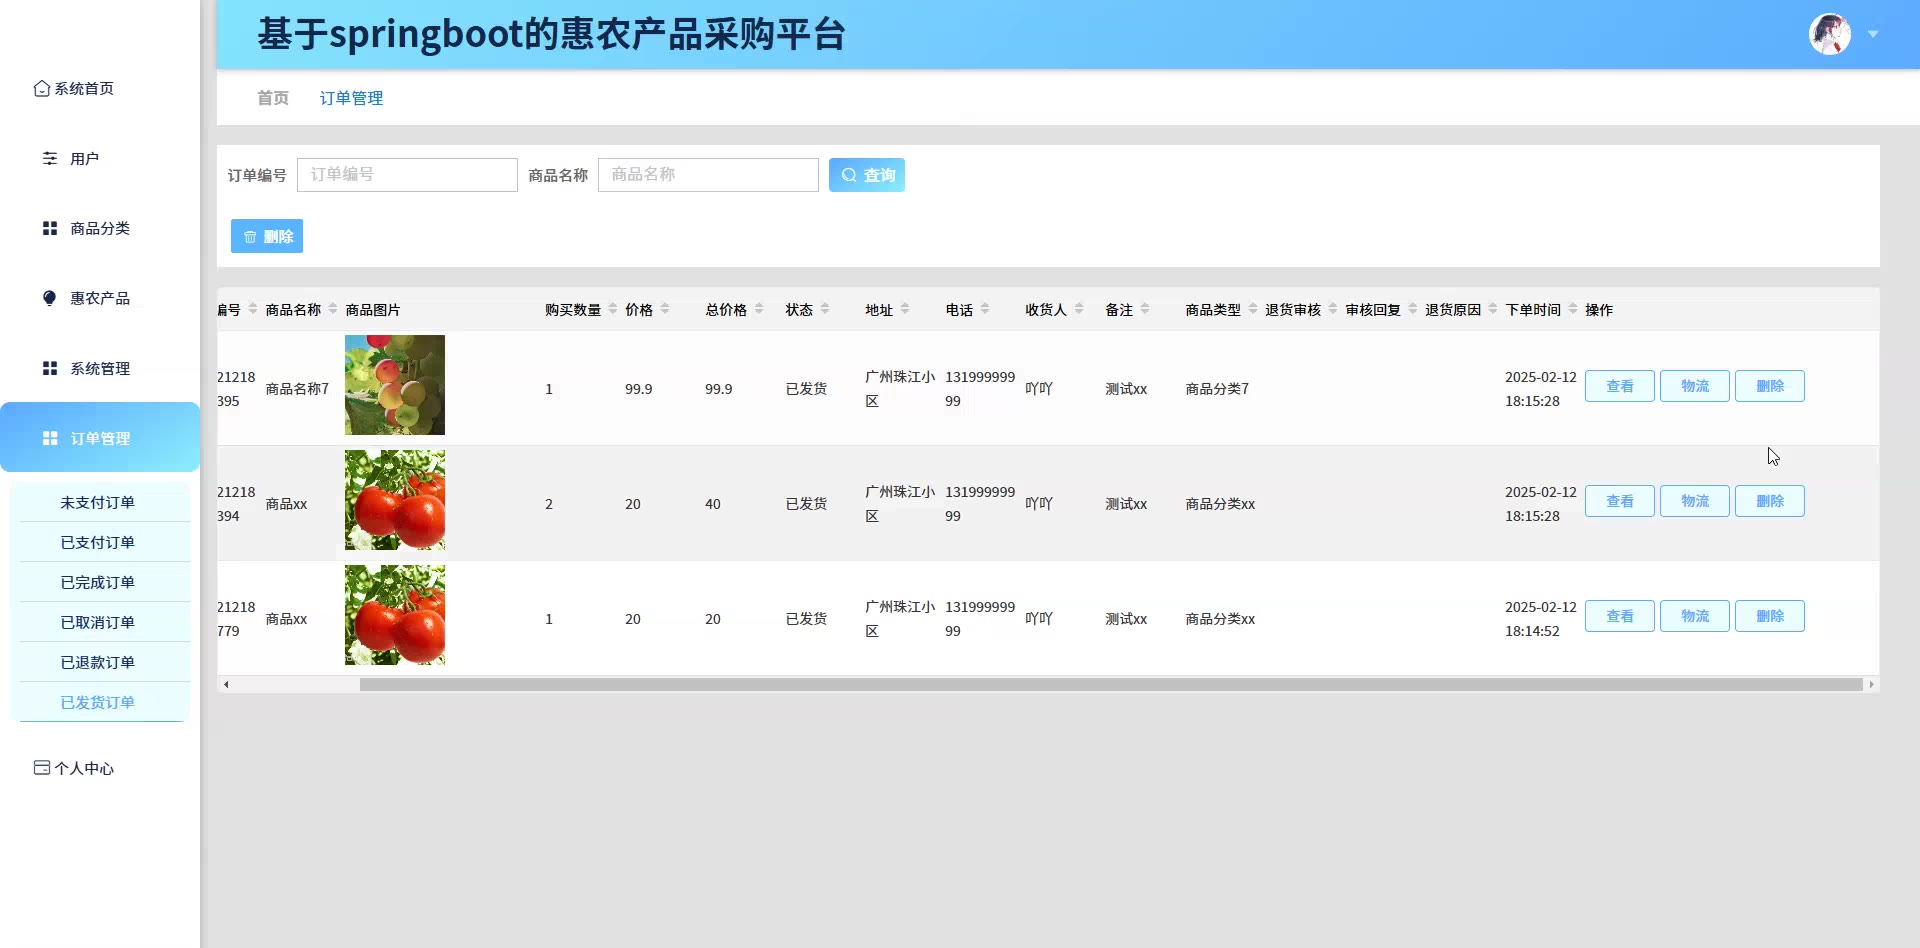Select 已退款订单 in the sidebar

[x=98, y=663]
